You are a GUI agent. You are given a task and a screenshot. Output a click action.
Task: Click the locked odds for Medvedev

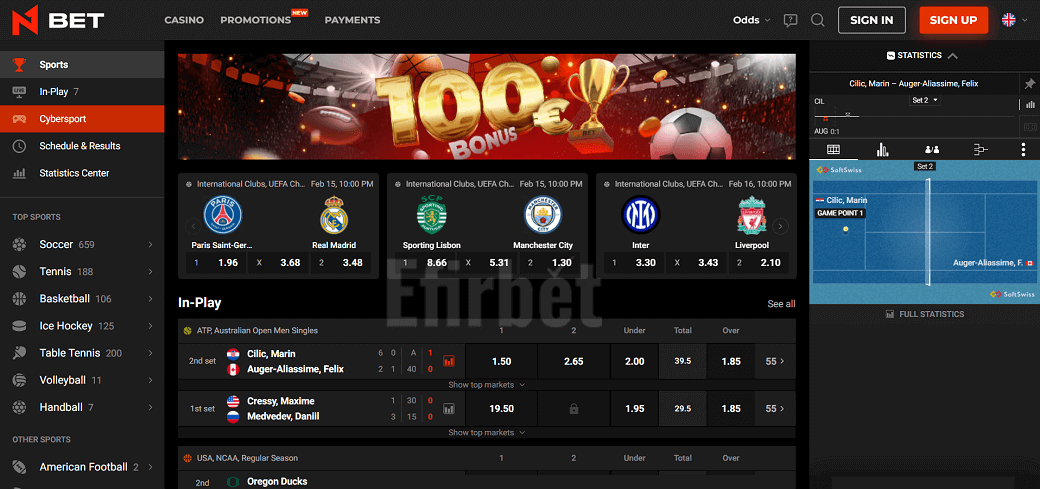point(574,409)
